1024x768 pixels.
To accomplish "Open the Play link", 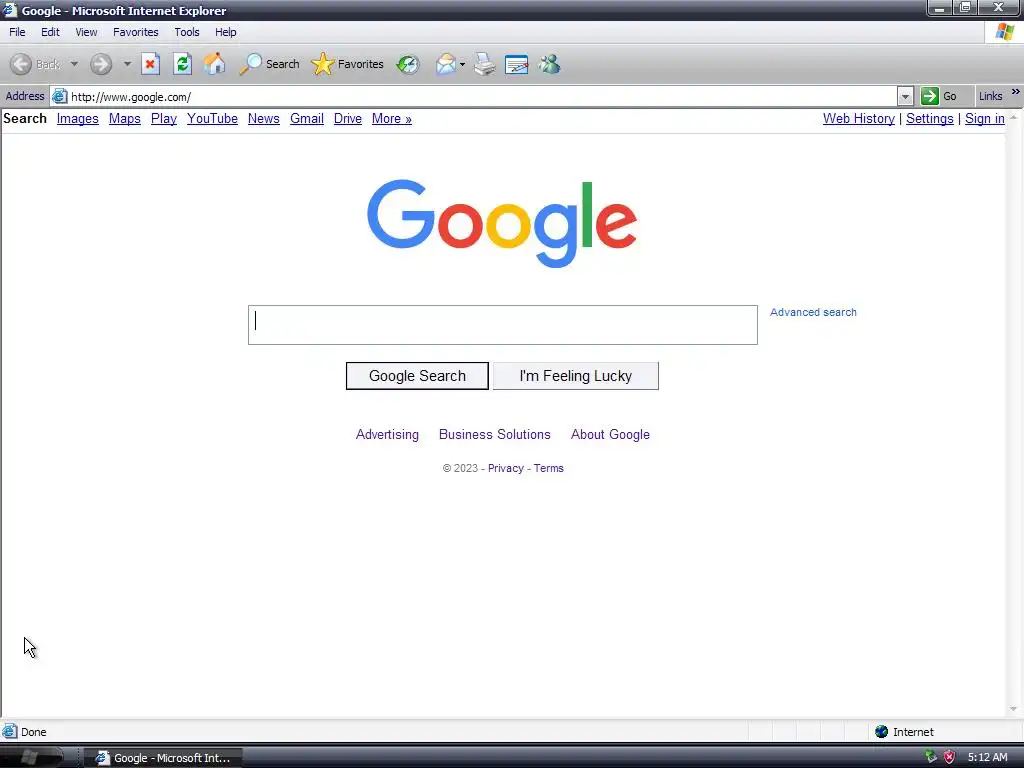I will pyautogui.click(x=164, y=119).
